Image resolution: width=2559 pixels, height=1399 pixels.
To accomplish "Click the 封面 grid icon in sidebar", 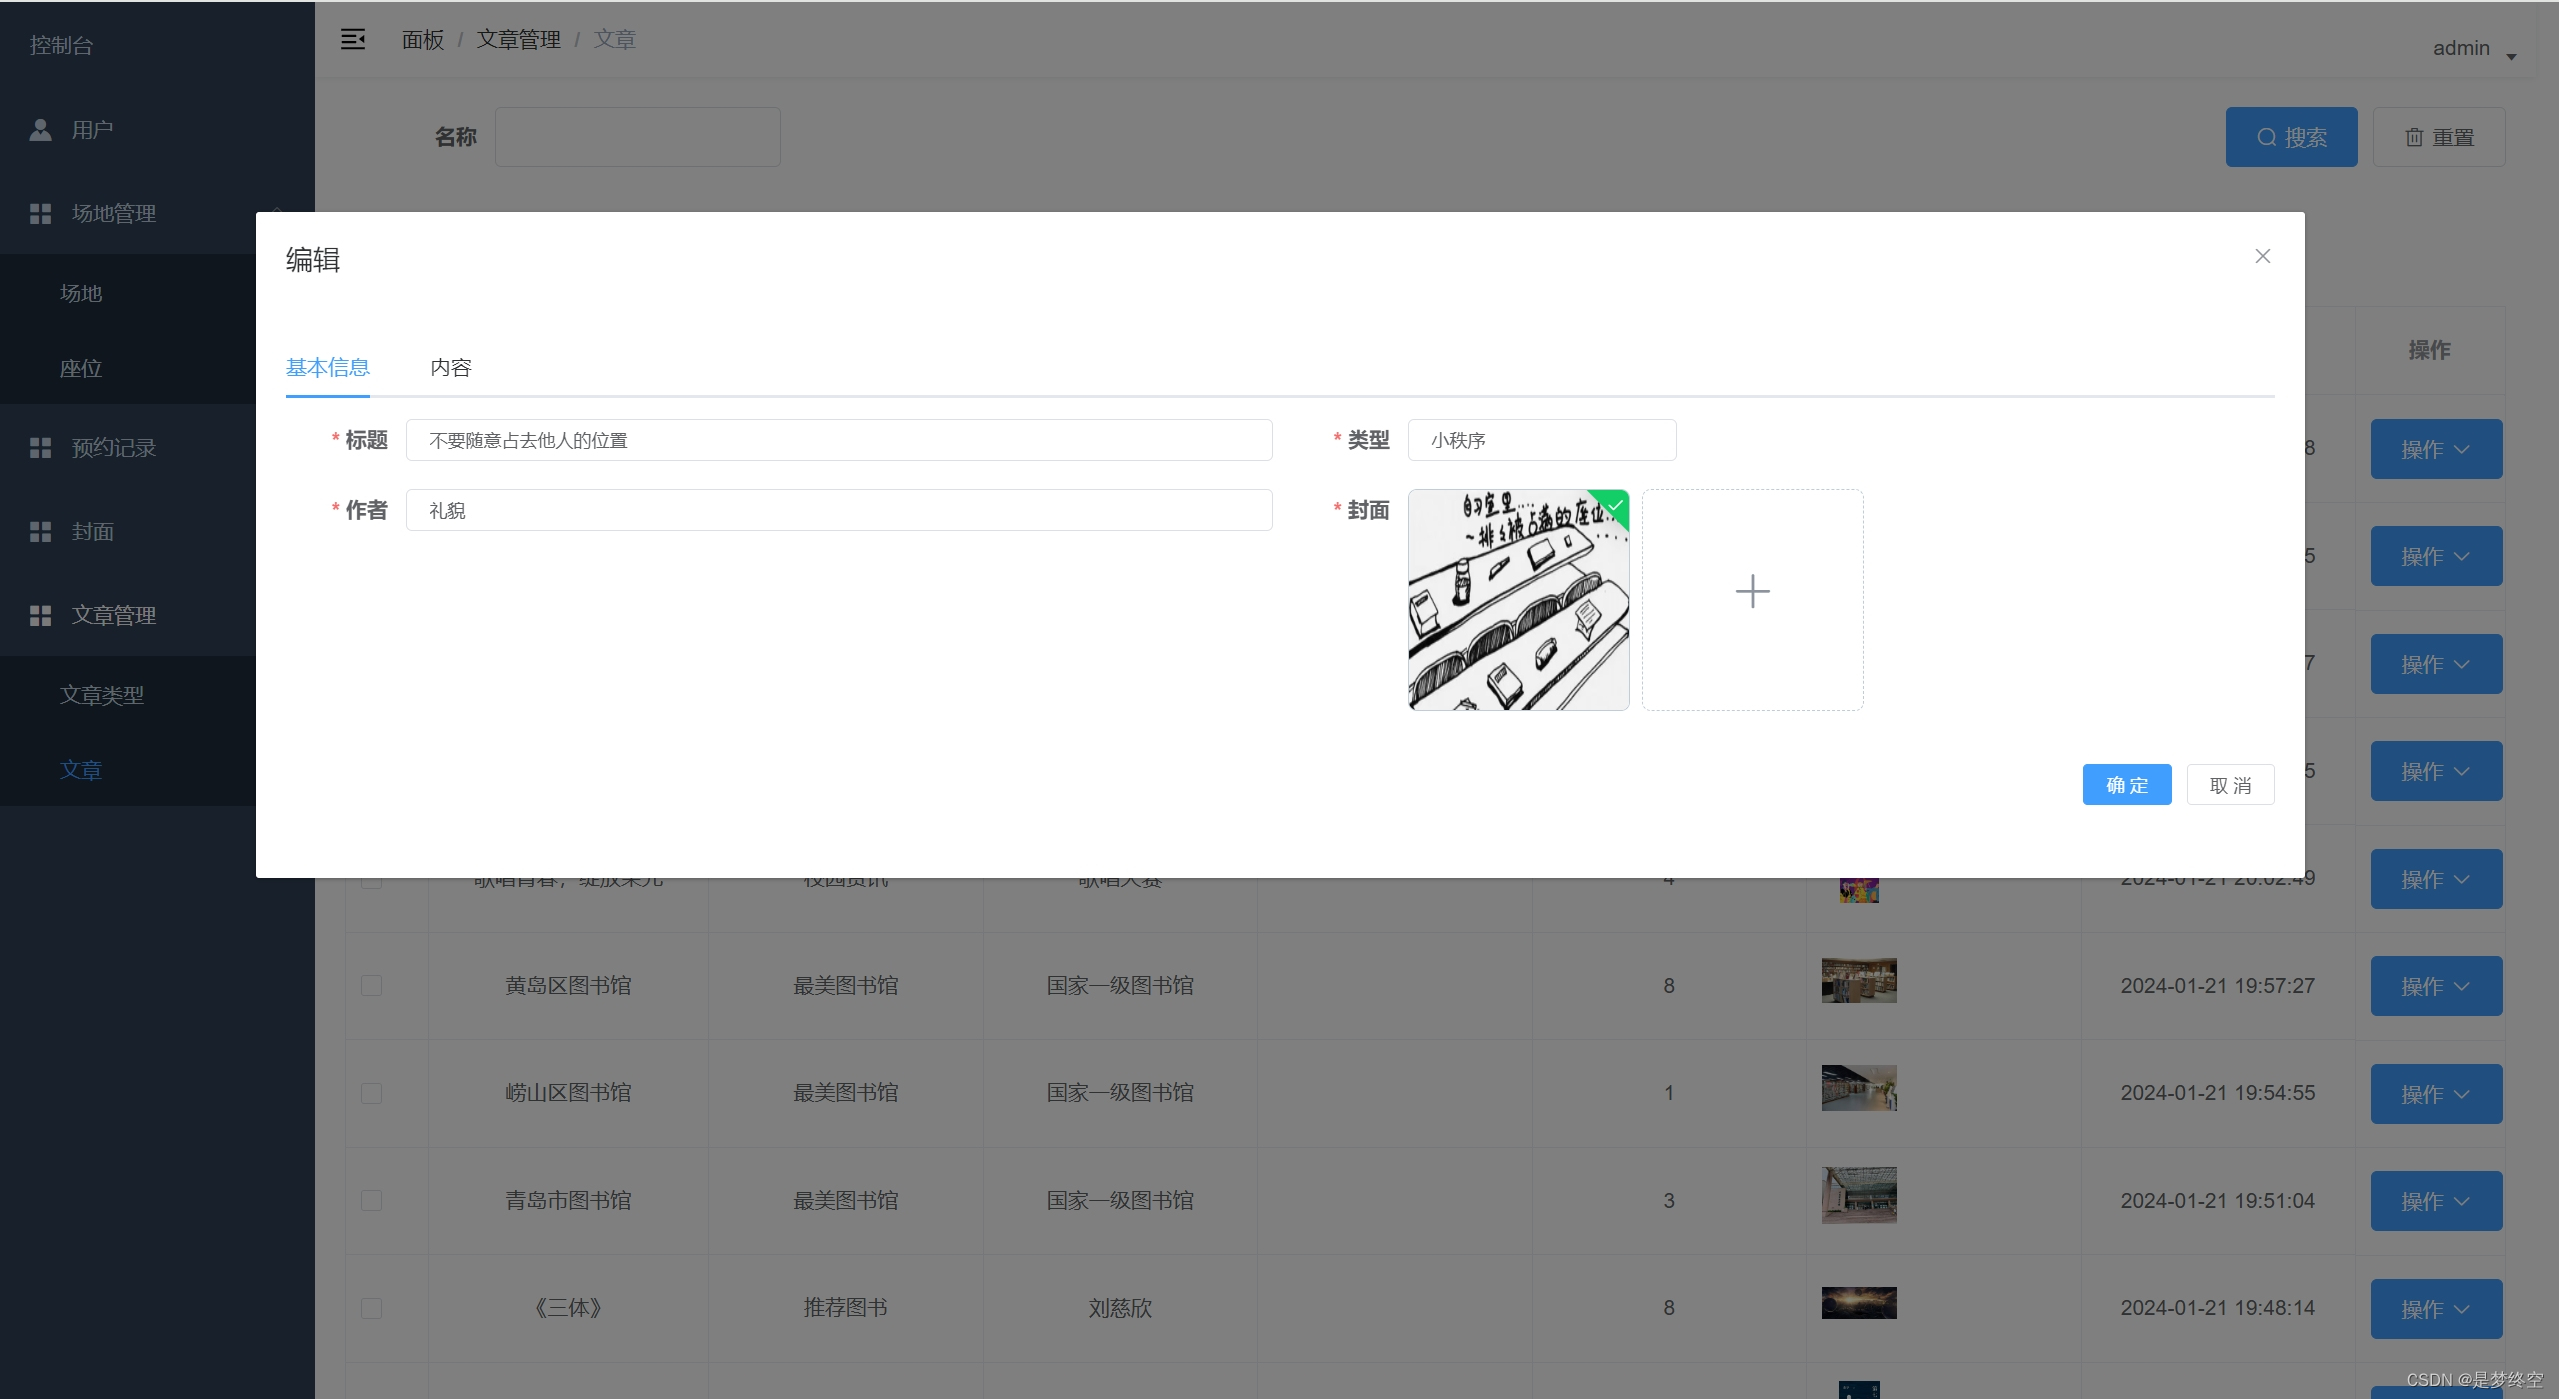I will click(x=40, y=532).
